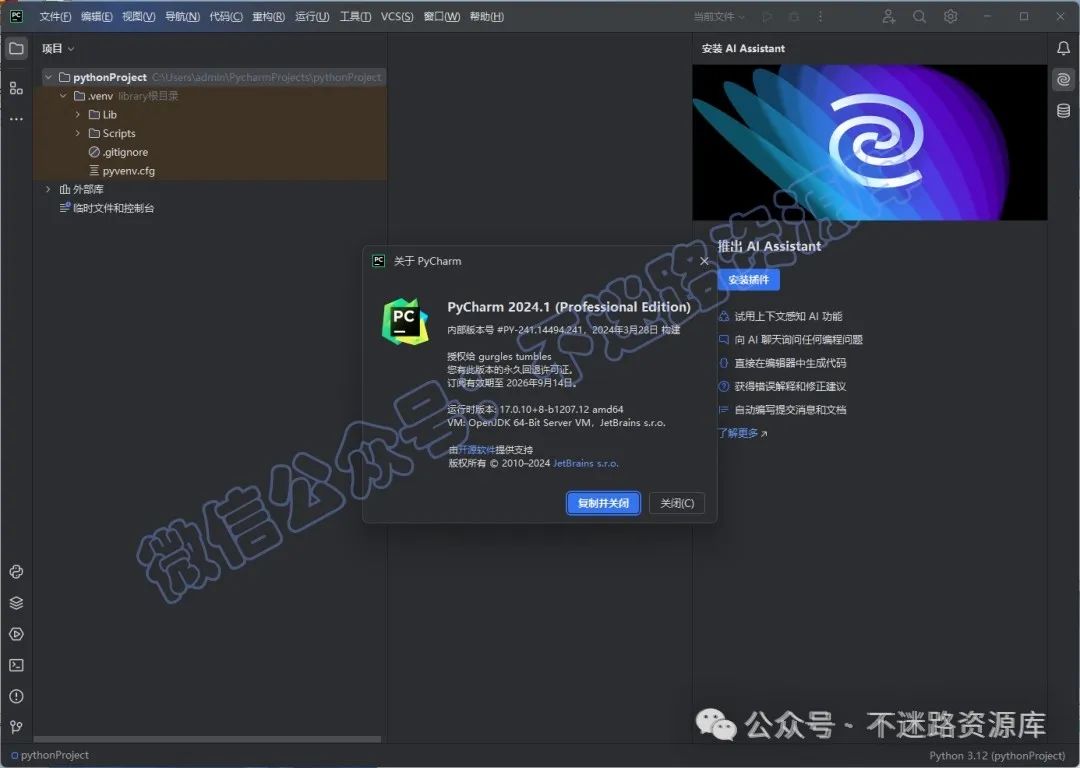Open the 重构(R) menu
Image resolution: width=1080 pixels, height=768 pixels.
269,17
